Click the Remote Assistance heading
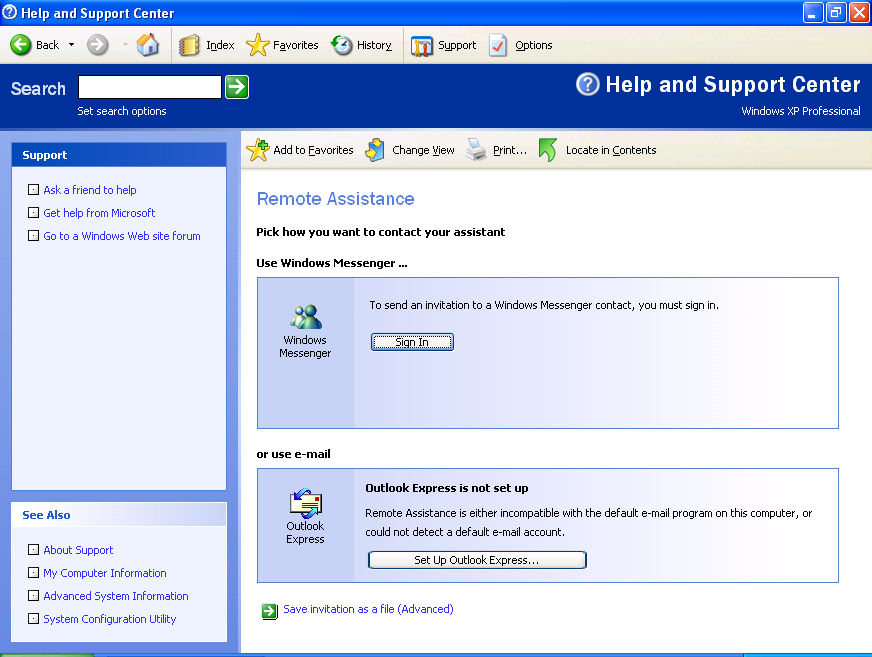Viewport: 872px width, 657px height. 335,199
